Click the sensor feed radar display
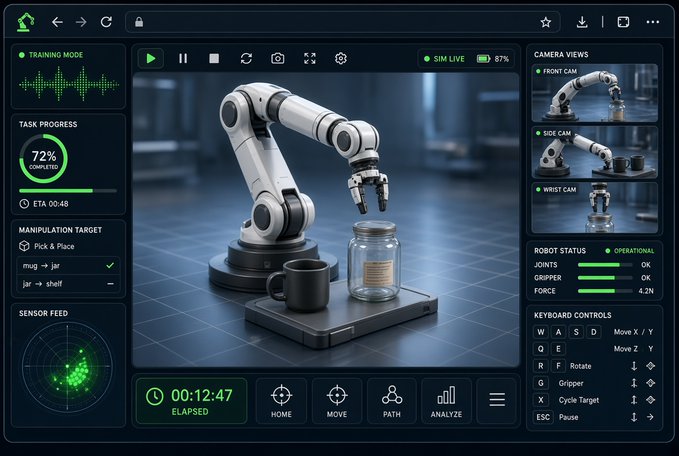Viewport: 679px width, 456px height. [x=68, y=367]
